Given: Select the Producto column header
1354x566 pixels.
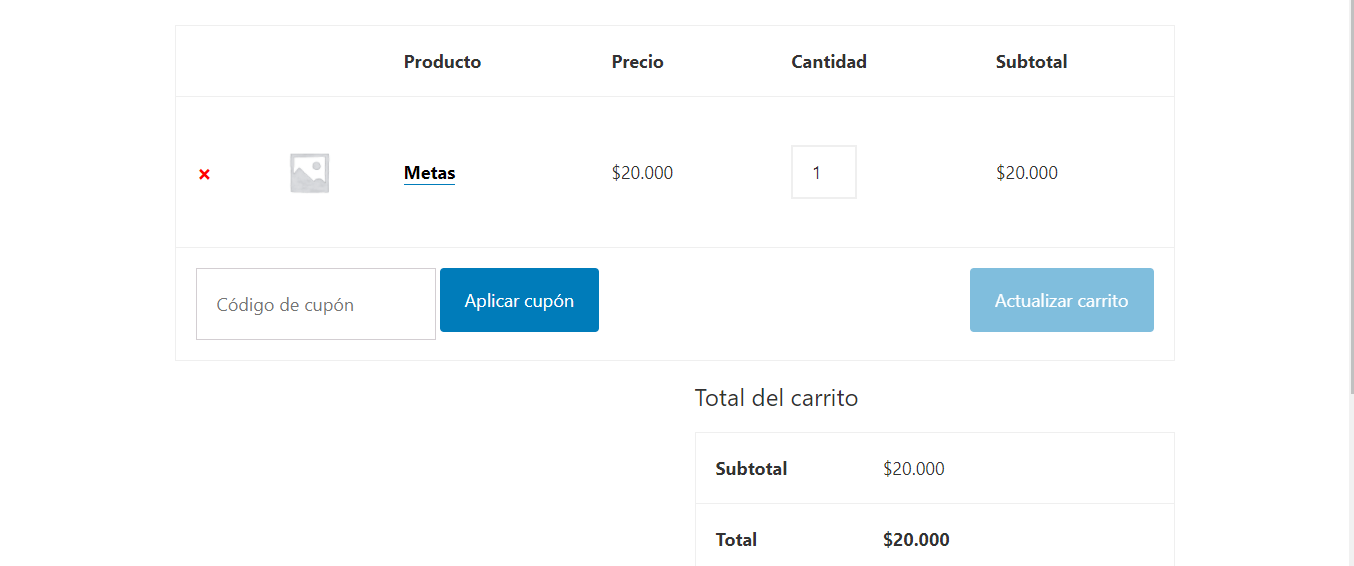Looking at the screenshot, I should (x=442, y=62).
